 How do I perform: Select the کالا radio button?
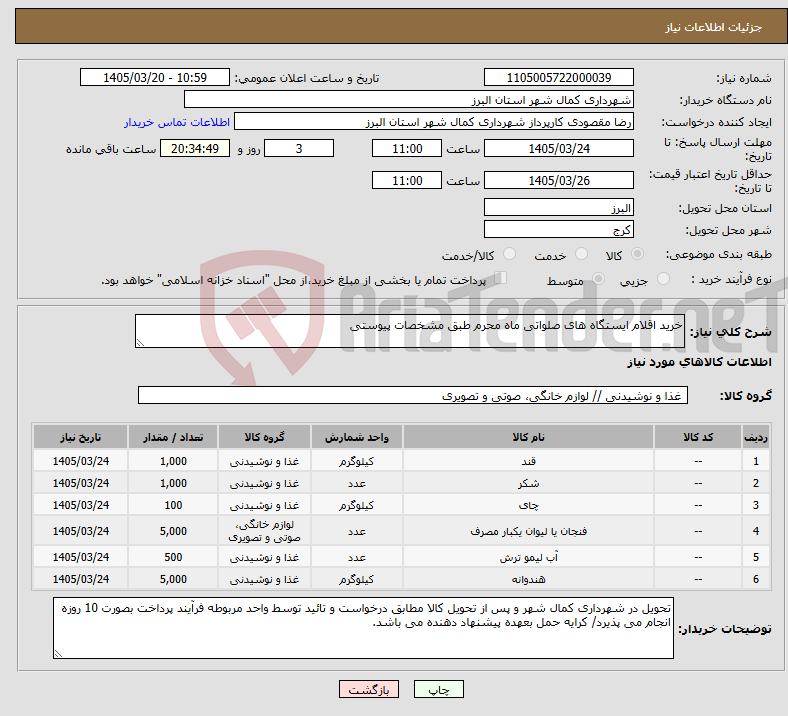point(637,254)
